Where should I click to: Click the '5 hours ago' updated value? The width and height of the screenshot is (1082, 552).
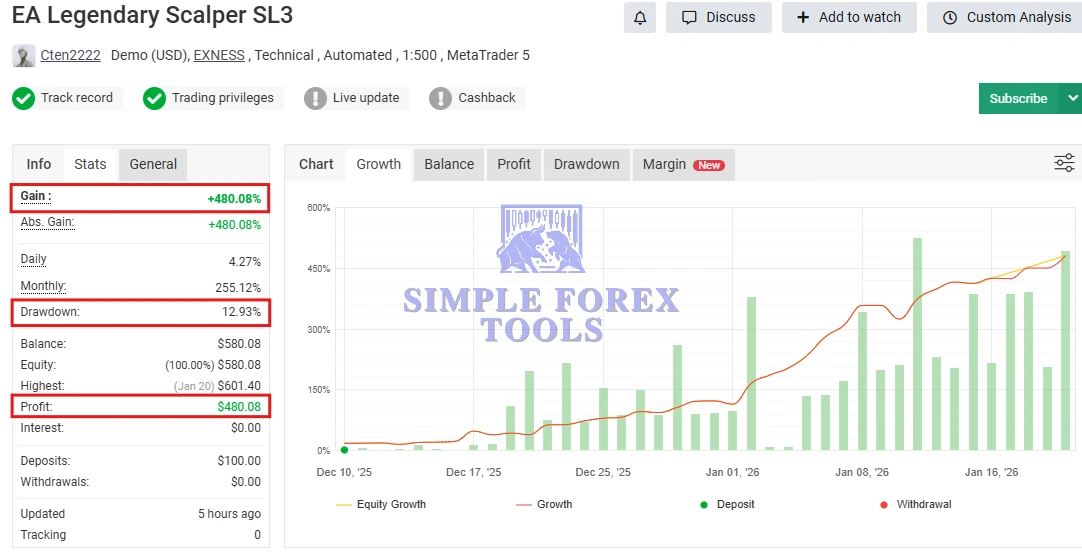(x=229, y=514)
